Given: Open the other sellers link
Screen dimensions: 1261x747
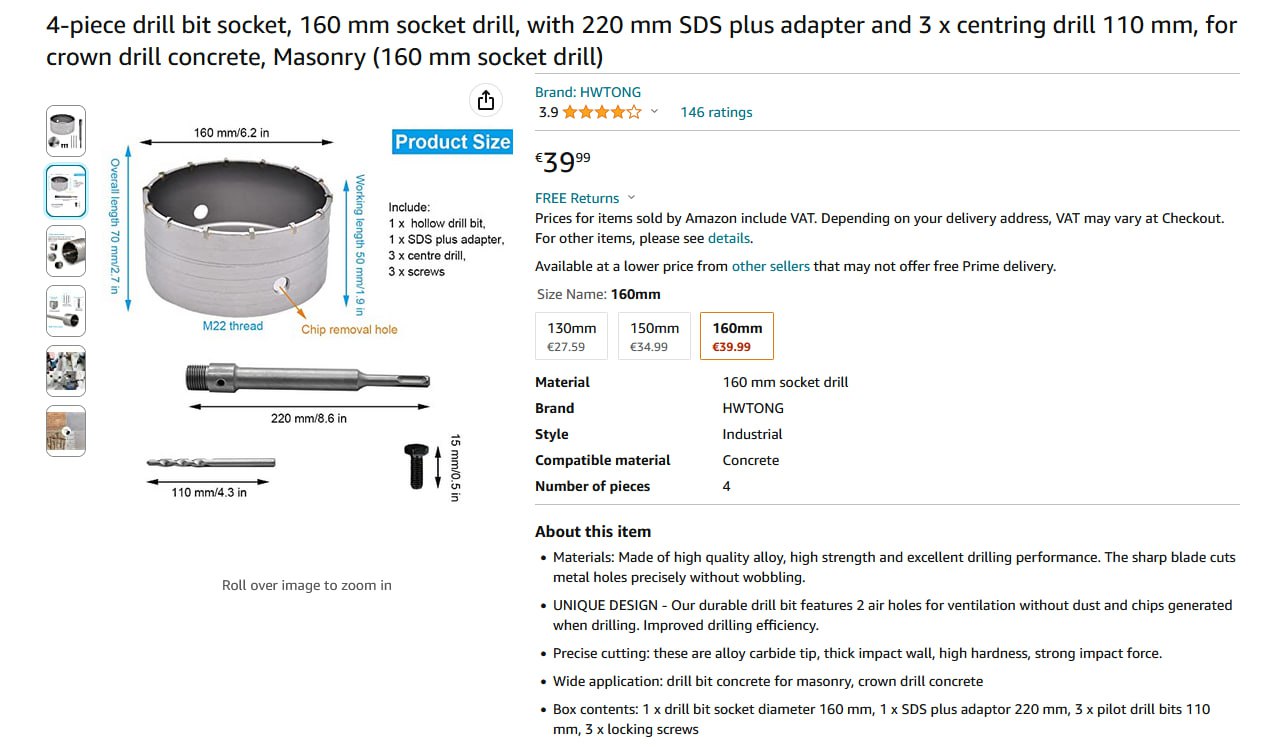Looking at the screenshot, I should pyautogui.click(x=770, y=266).
